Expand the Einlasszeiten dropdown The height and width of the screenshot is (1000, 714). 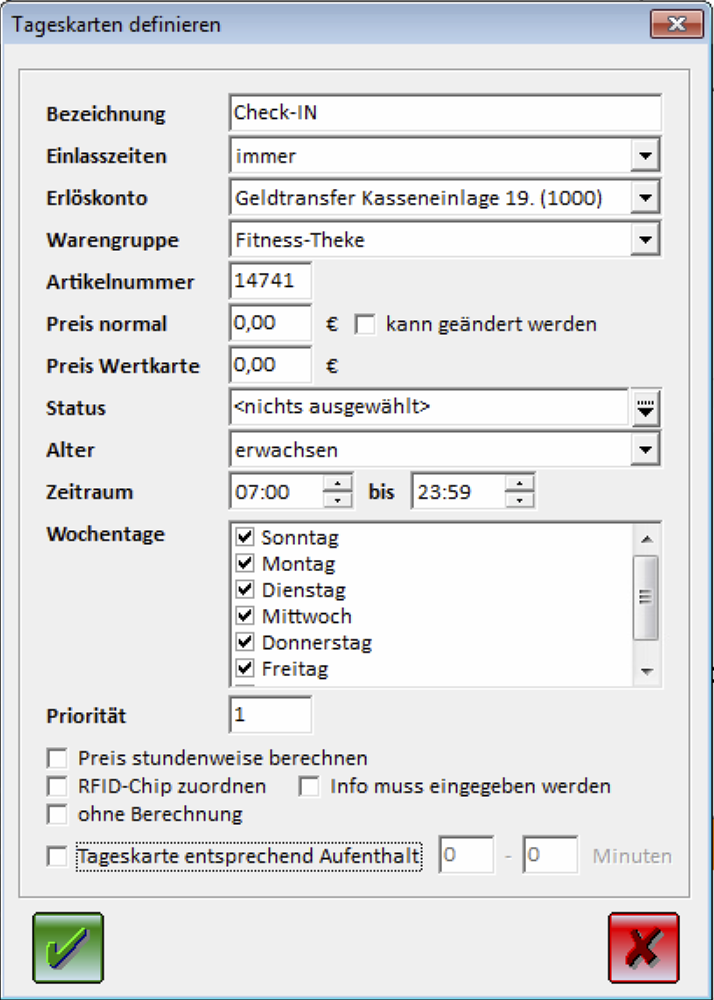(646, 156)
